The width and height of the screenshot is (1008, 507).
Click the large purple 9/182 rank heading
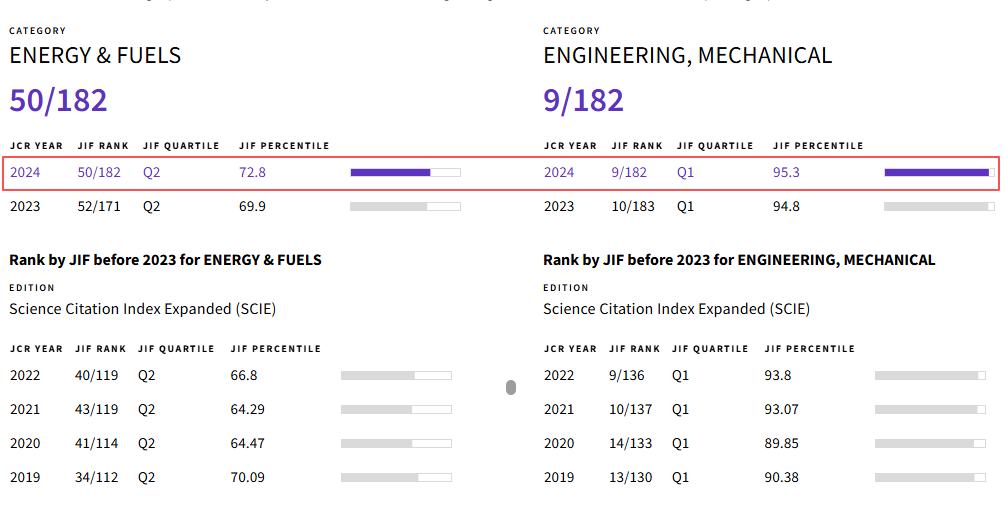click(584, 100)
